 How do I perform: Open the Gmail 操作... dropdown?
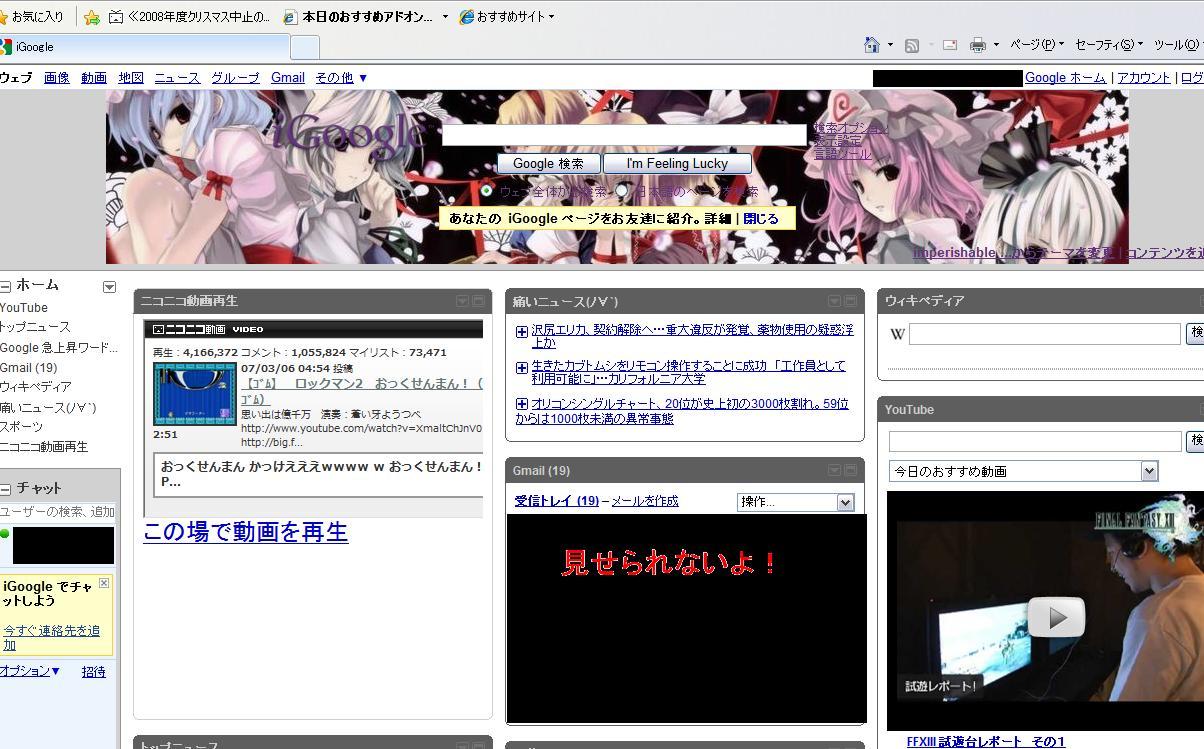click(x=795, y=502)
